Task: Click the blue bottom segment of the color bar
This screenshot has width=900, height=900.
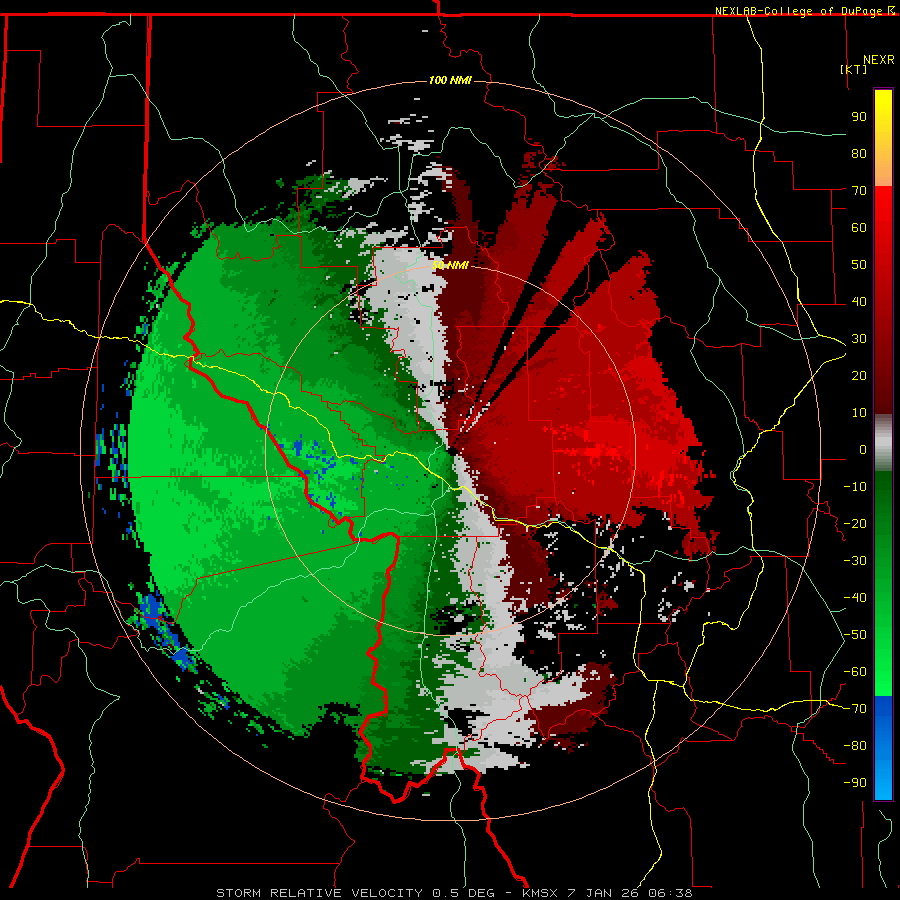Action: pyautogui.click(x=883, y=748)
